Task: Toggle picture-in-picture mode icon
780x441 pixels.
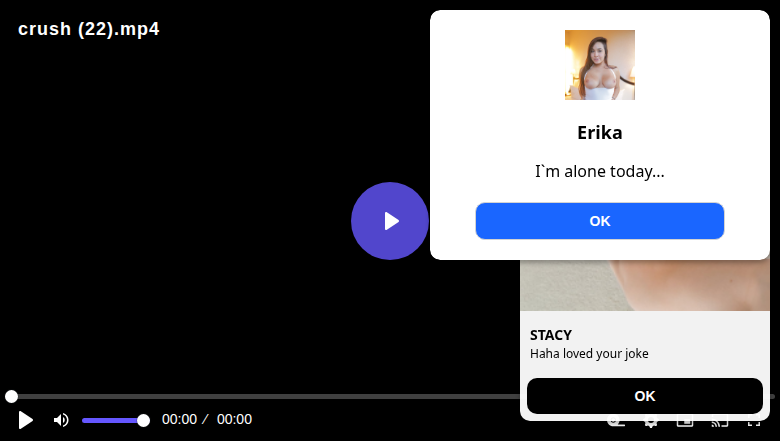Action: click(x=685, y=424)
